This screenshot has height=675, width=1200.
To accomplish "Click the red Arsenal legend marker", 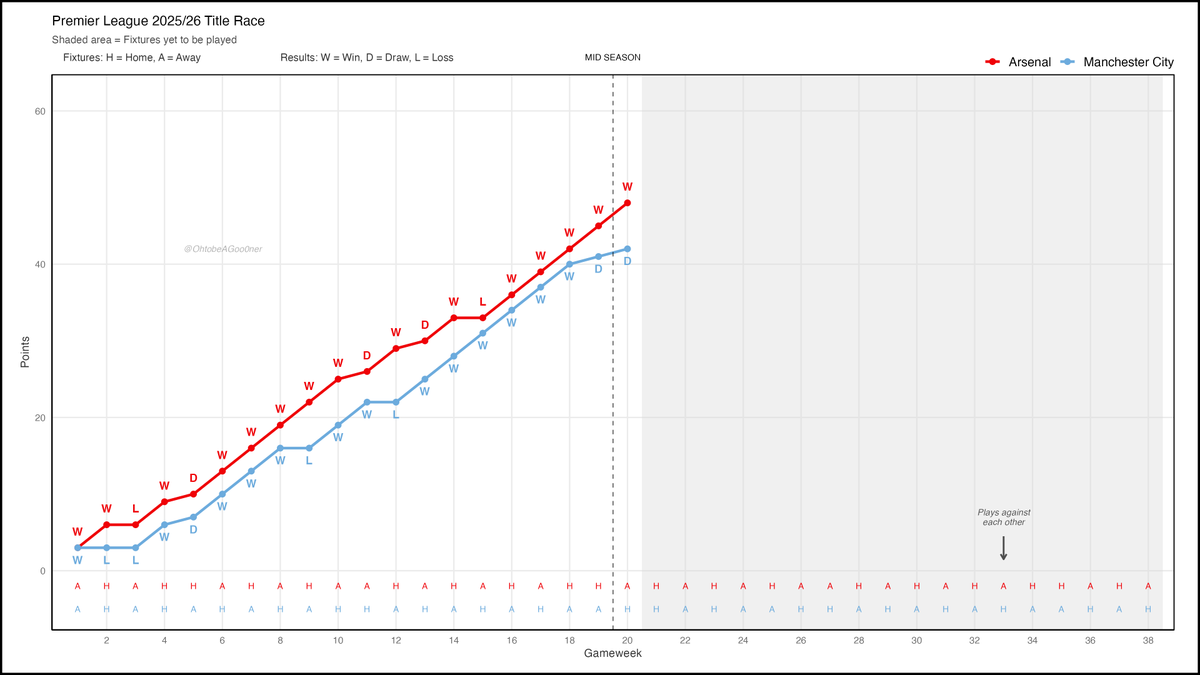I will click(993, 62).
